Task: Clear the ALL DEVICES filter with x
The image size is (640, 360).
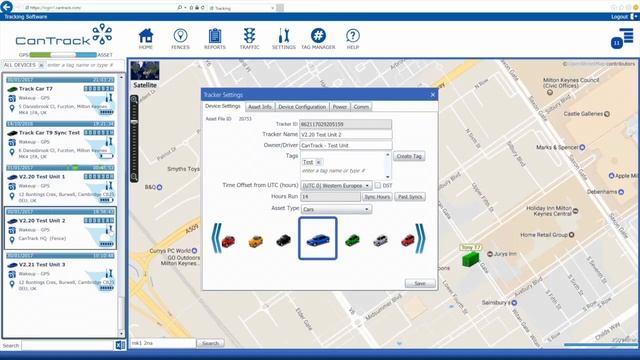Action: point(41,65)
